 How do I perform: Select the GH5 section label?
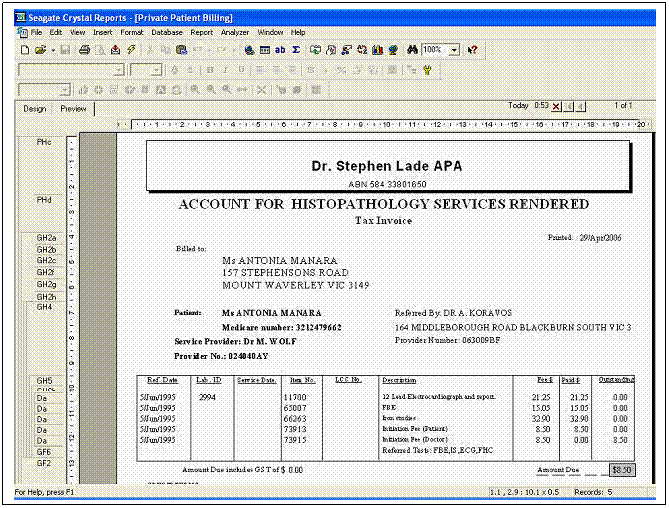click(44, 380)
